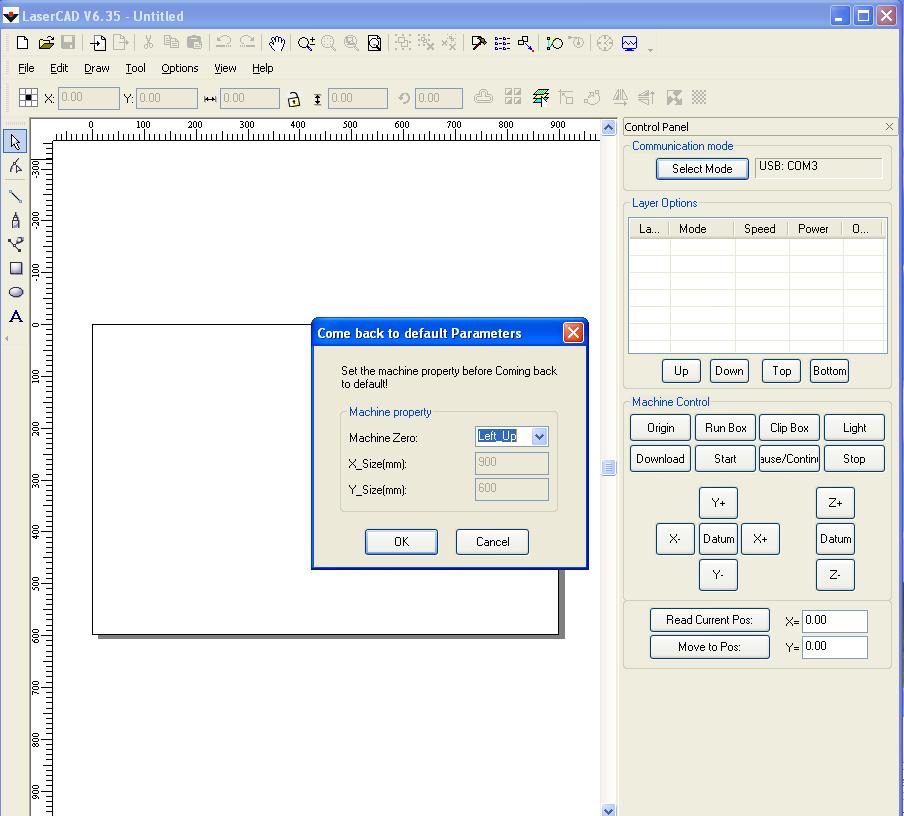Choose the Line drawing tool

click(x=15, y=195)
